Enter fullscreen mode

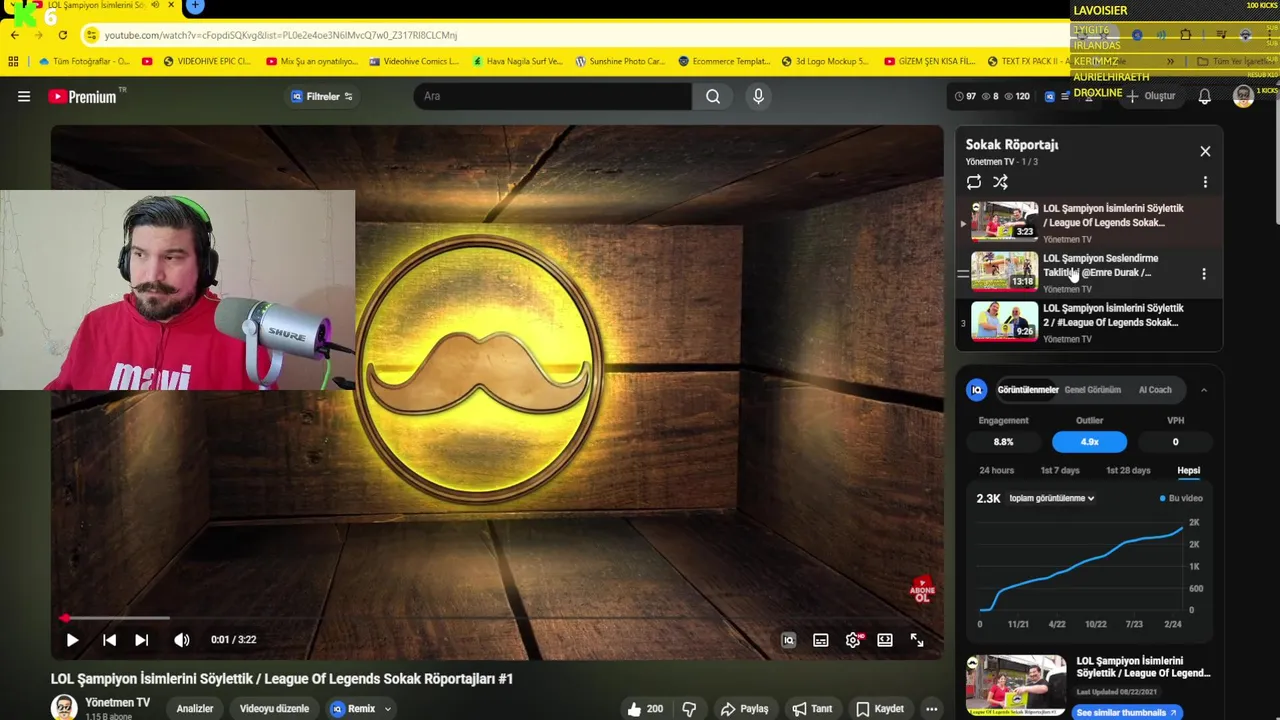click(917, 640)
